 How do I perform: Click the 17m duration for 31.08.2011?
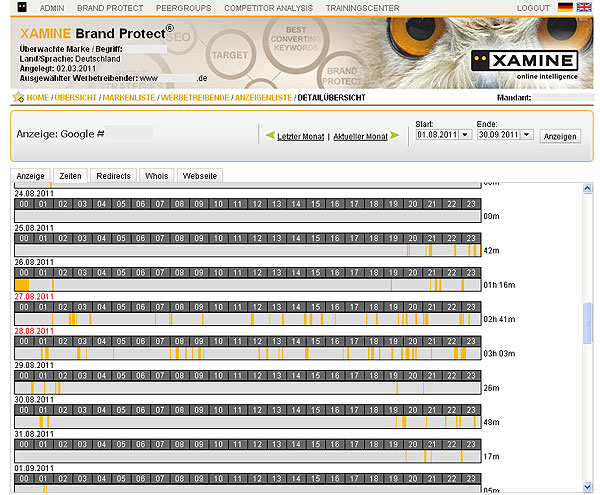tap(491, 456)
